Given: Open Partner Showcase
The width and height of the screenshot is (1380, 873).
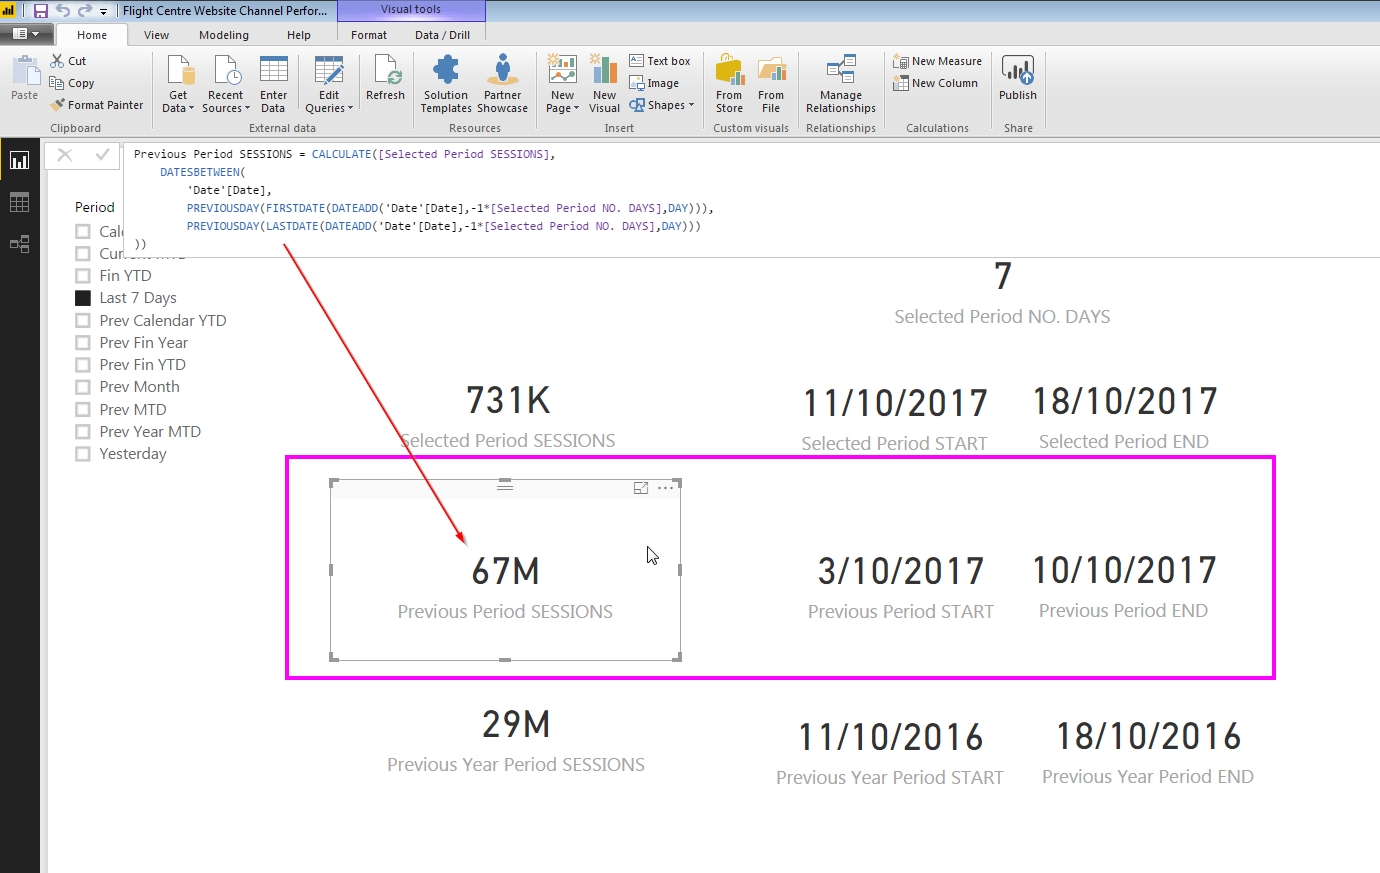Looking at the screenshot, I should (502, 85).
